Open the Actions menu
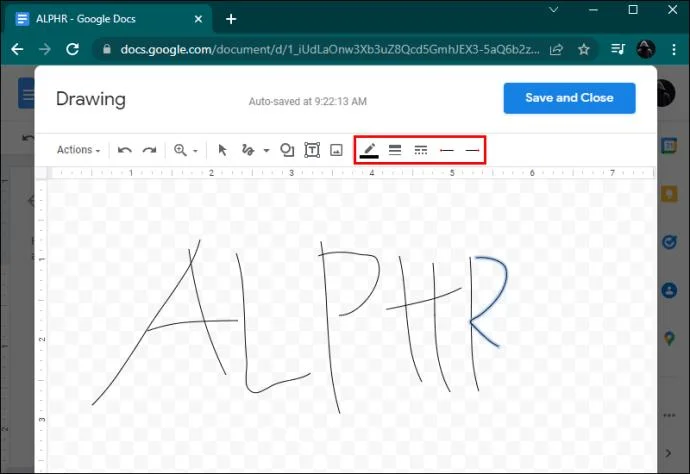 [x=78, y=150]
